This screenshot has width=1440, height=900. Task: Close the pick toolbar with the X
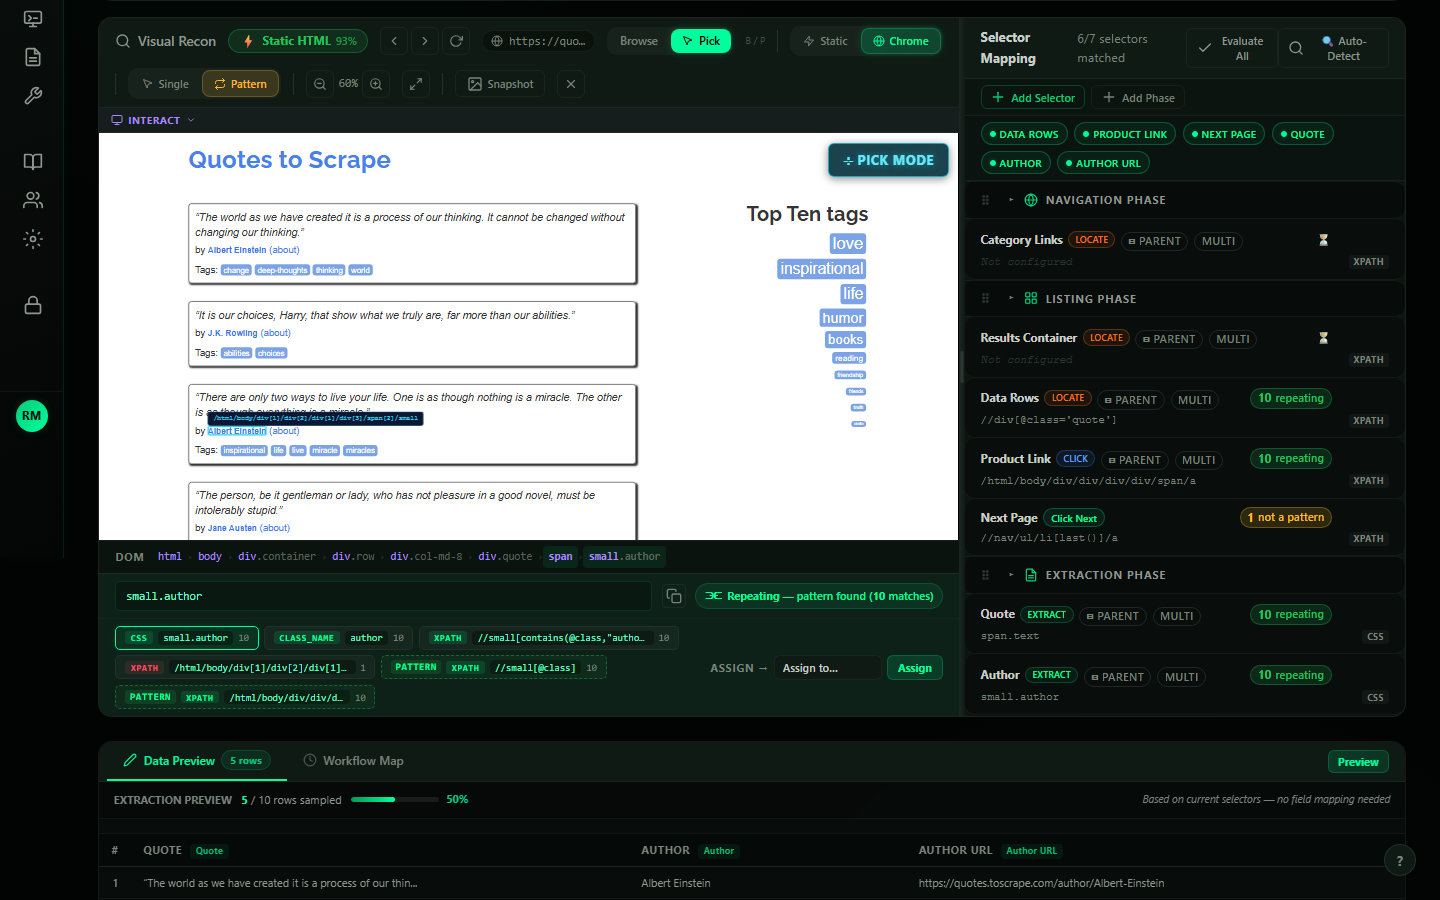571,84
